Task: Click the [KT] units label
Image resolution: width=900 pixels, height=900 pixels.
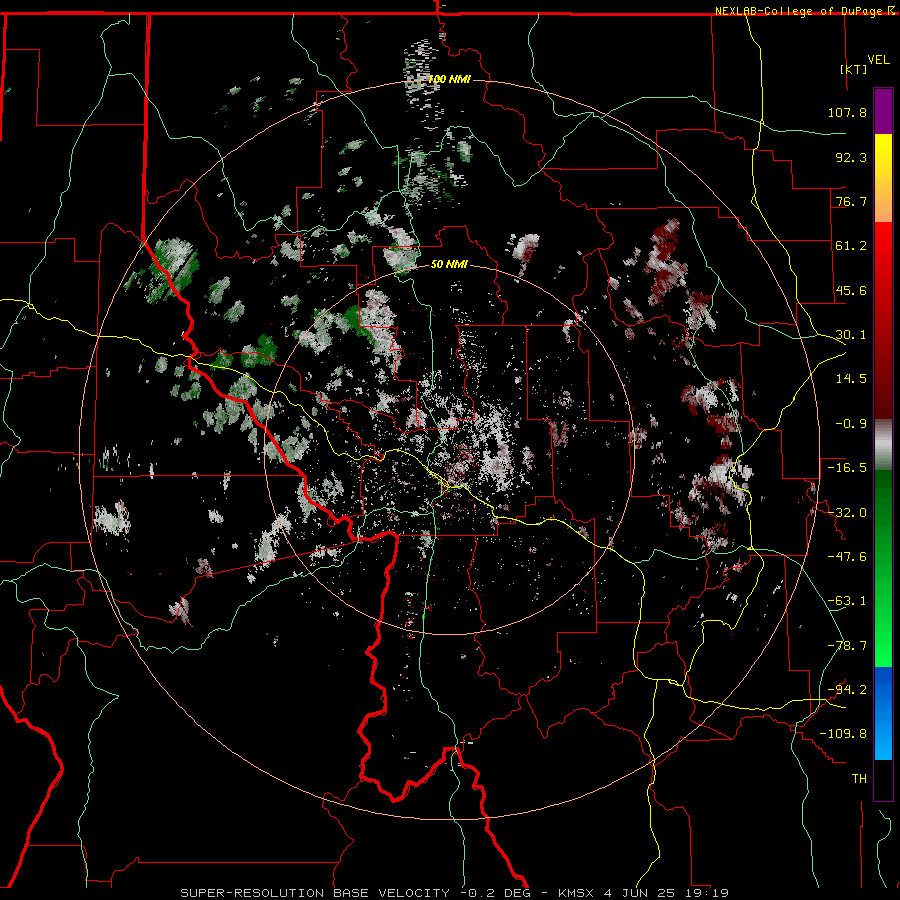Action: tap(853, 69)
